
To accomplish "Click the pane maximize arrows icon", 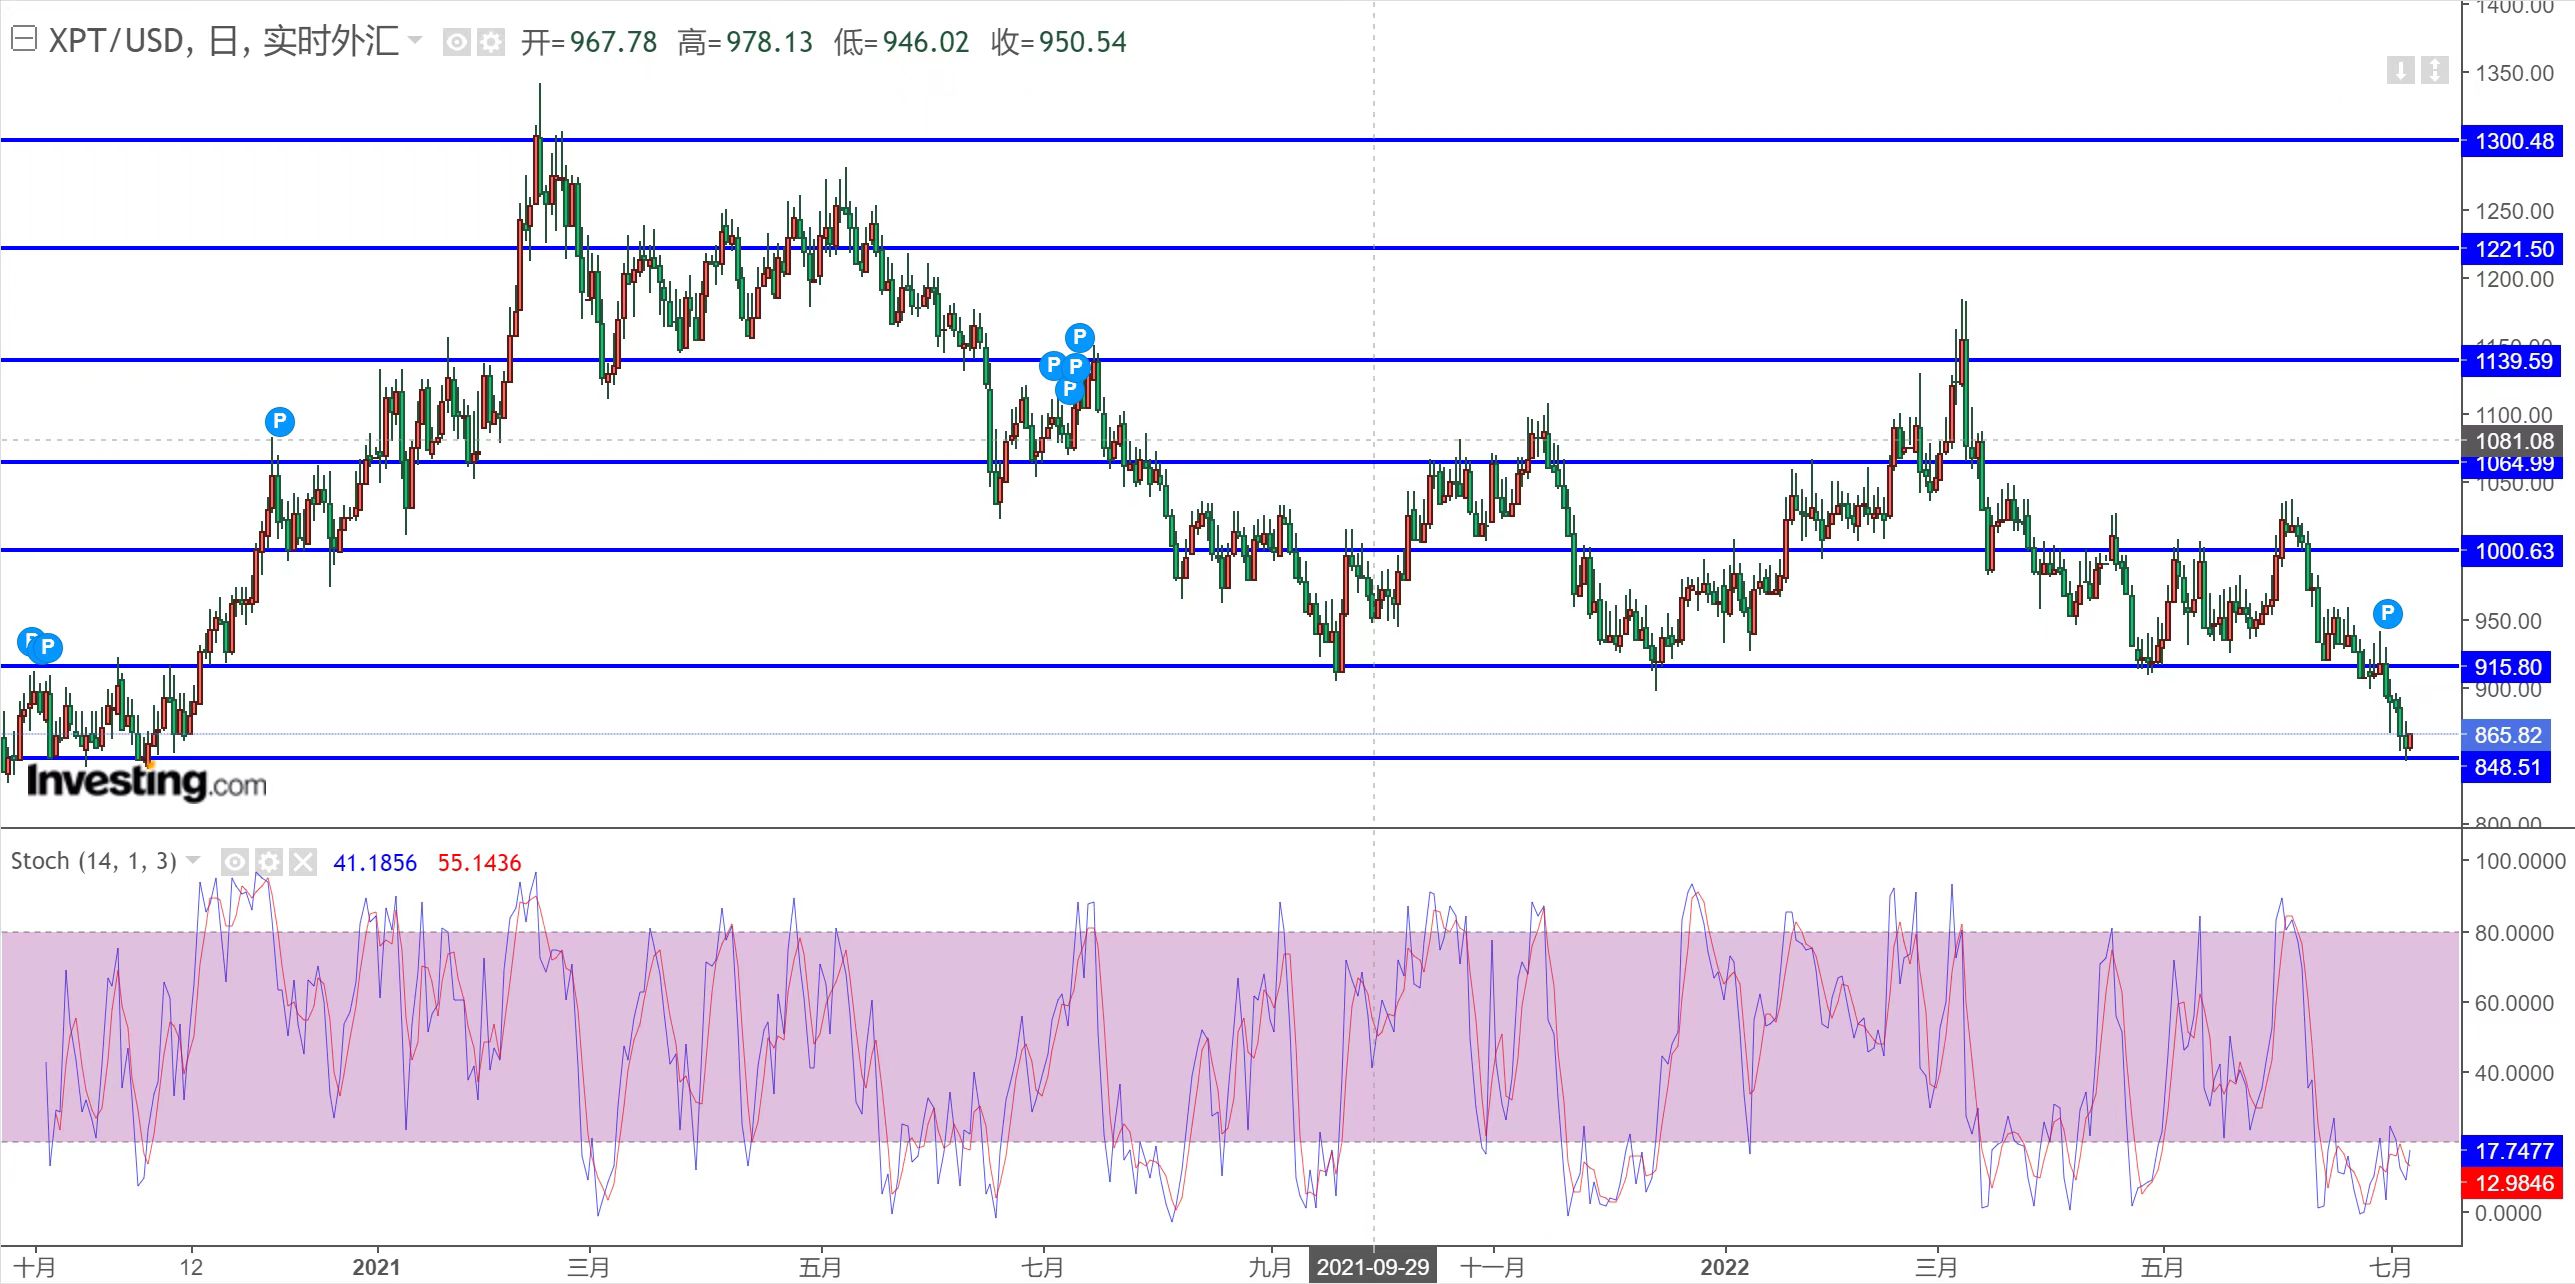I will coord(2435,70).
